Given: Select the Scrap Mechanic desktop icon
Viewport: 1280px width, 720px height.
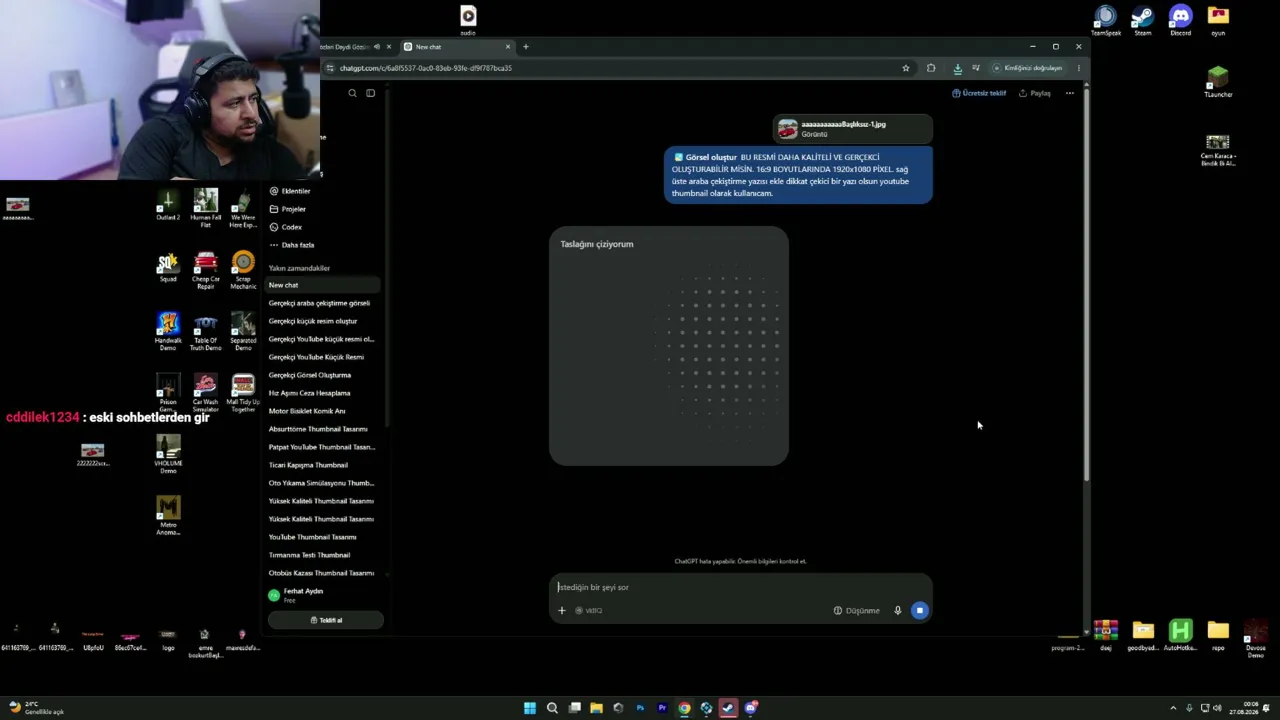Looking at the screenshot, I should (243, 270).
